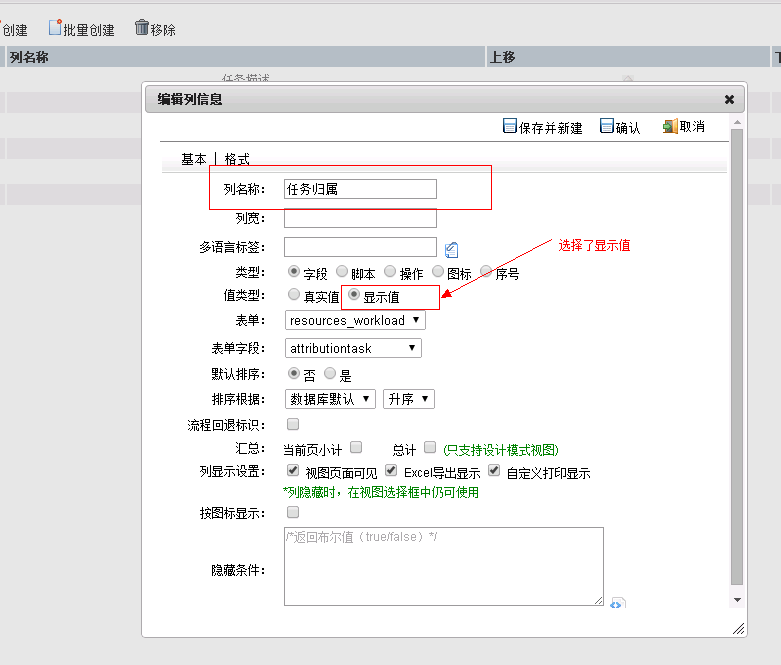Enable 当前页小计 checkbox
The image size is (781, 665).
[x=356, y=447]
